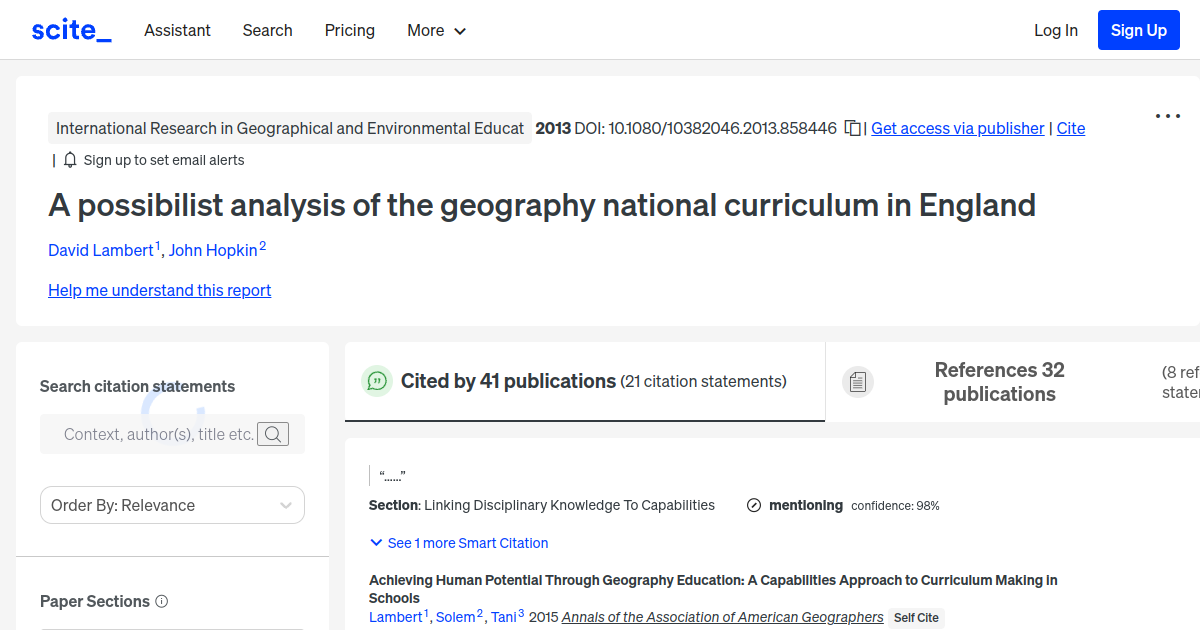Click the confidence: 98% indicator

pyautogui.click(x=894, y=506)
